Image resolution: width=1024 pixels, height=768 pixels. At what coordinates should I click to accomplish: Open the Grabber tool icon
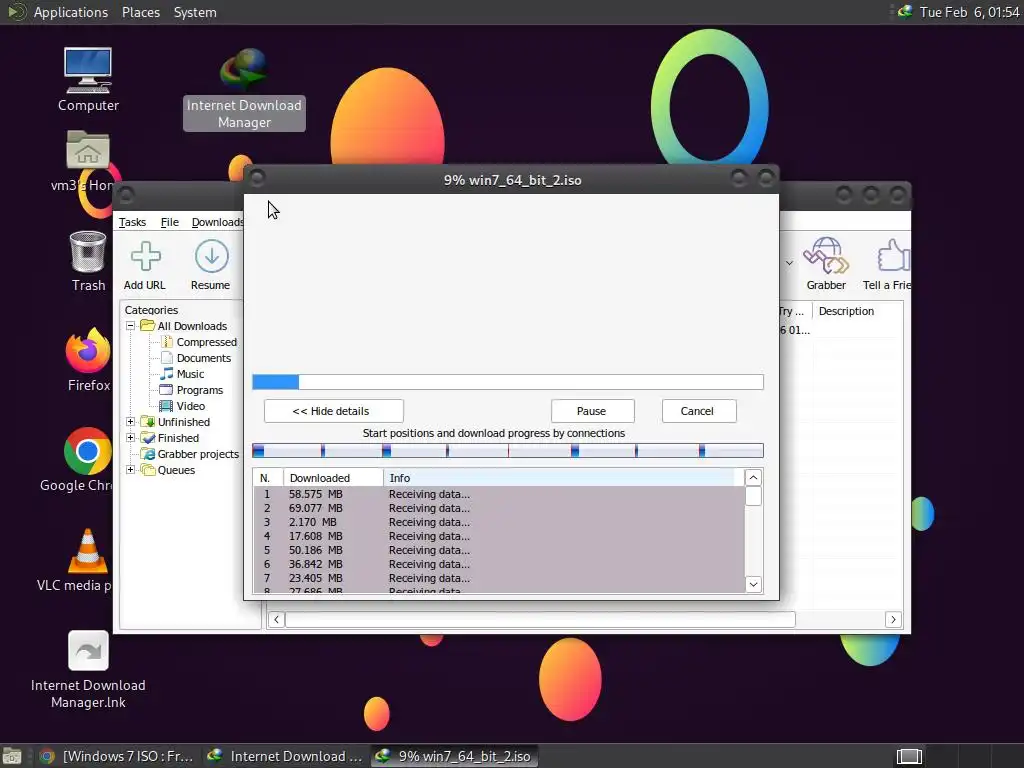[825, 255]
